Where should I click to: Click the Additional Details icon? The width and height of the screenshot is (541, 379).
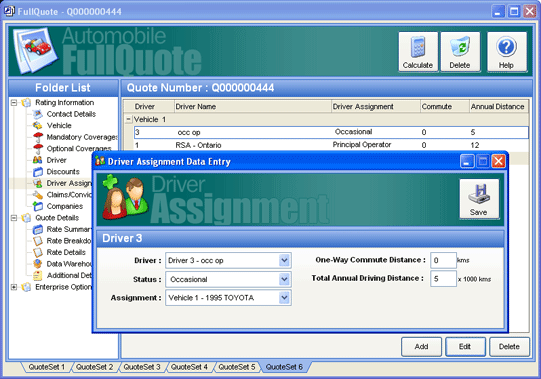point(38,275)
